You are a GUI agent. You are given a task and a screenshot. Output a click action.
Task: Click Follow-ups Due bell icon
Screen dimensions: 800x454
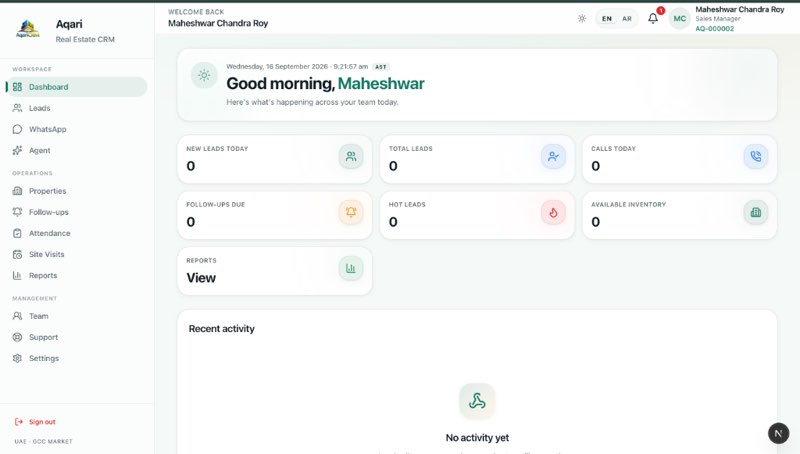click(351, 212)
